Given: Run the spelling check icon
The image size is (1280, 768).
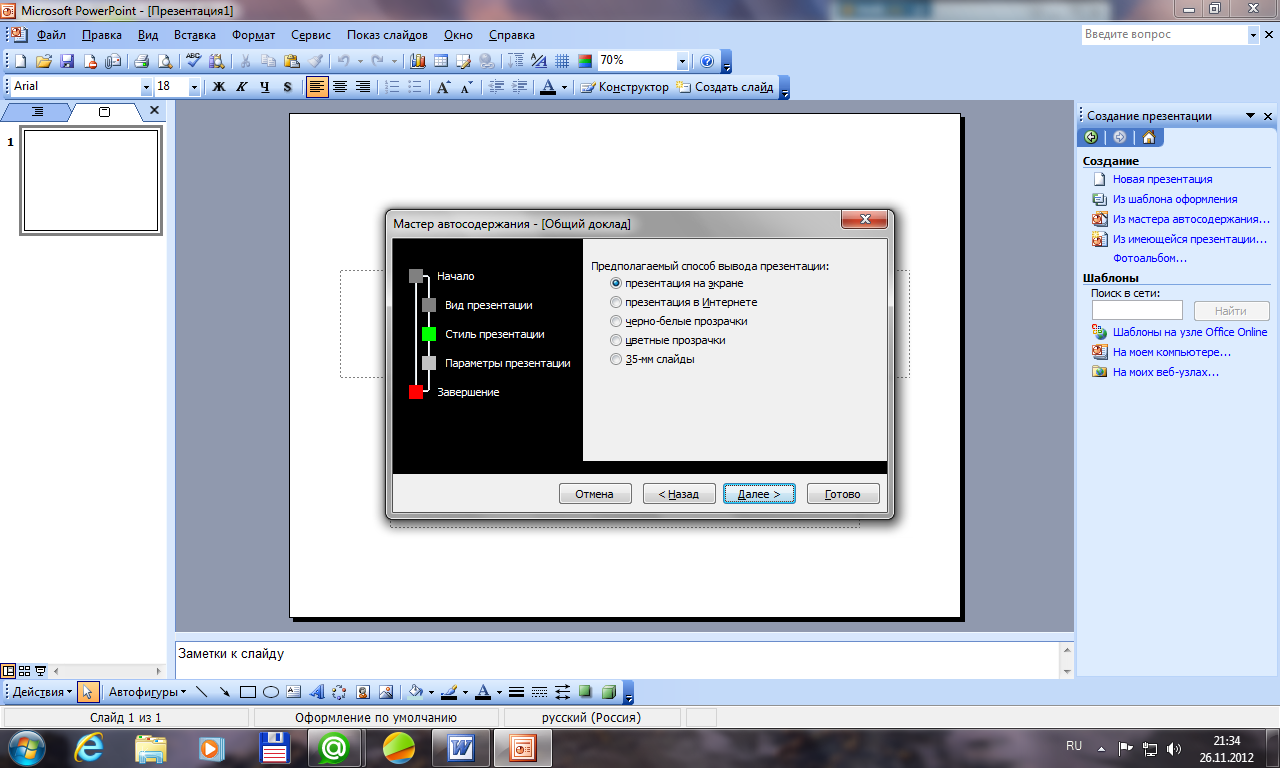Looking at the screenshot, I should coord(193,61).
